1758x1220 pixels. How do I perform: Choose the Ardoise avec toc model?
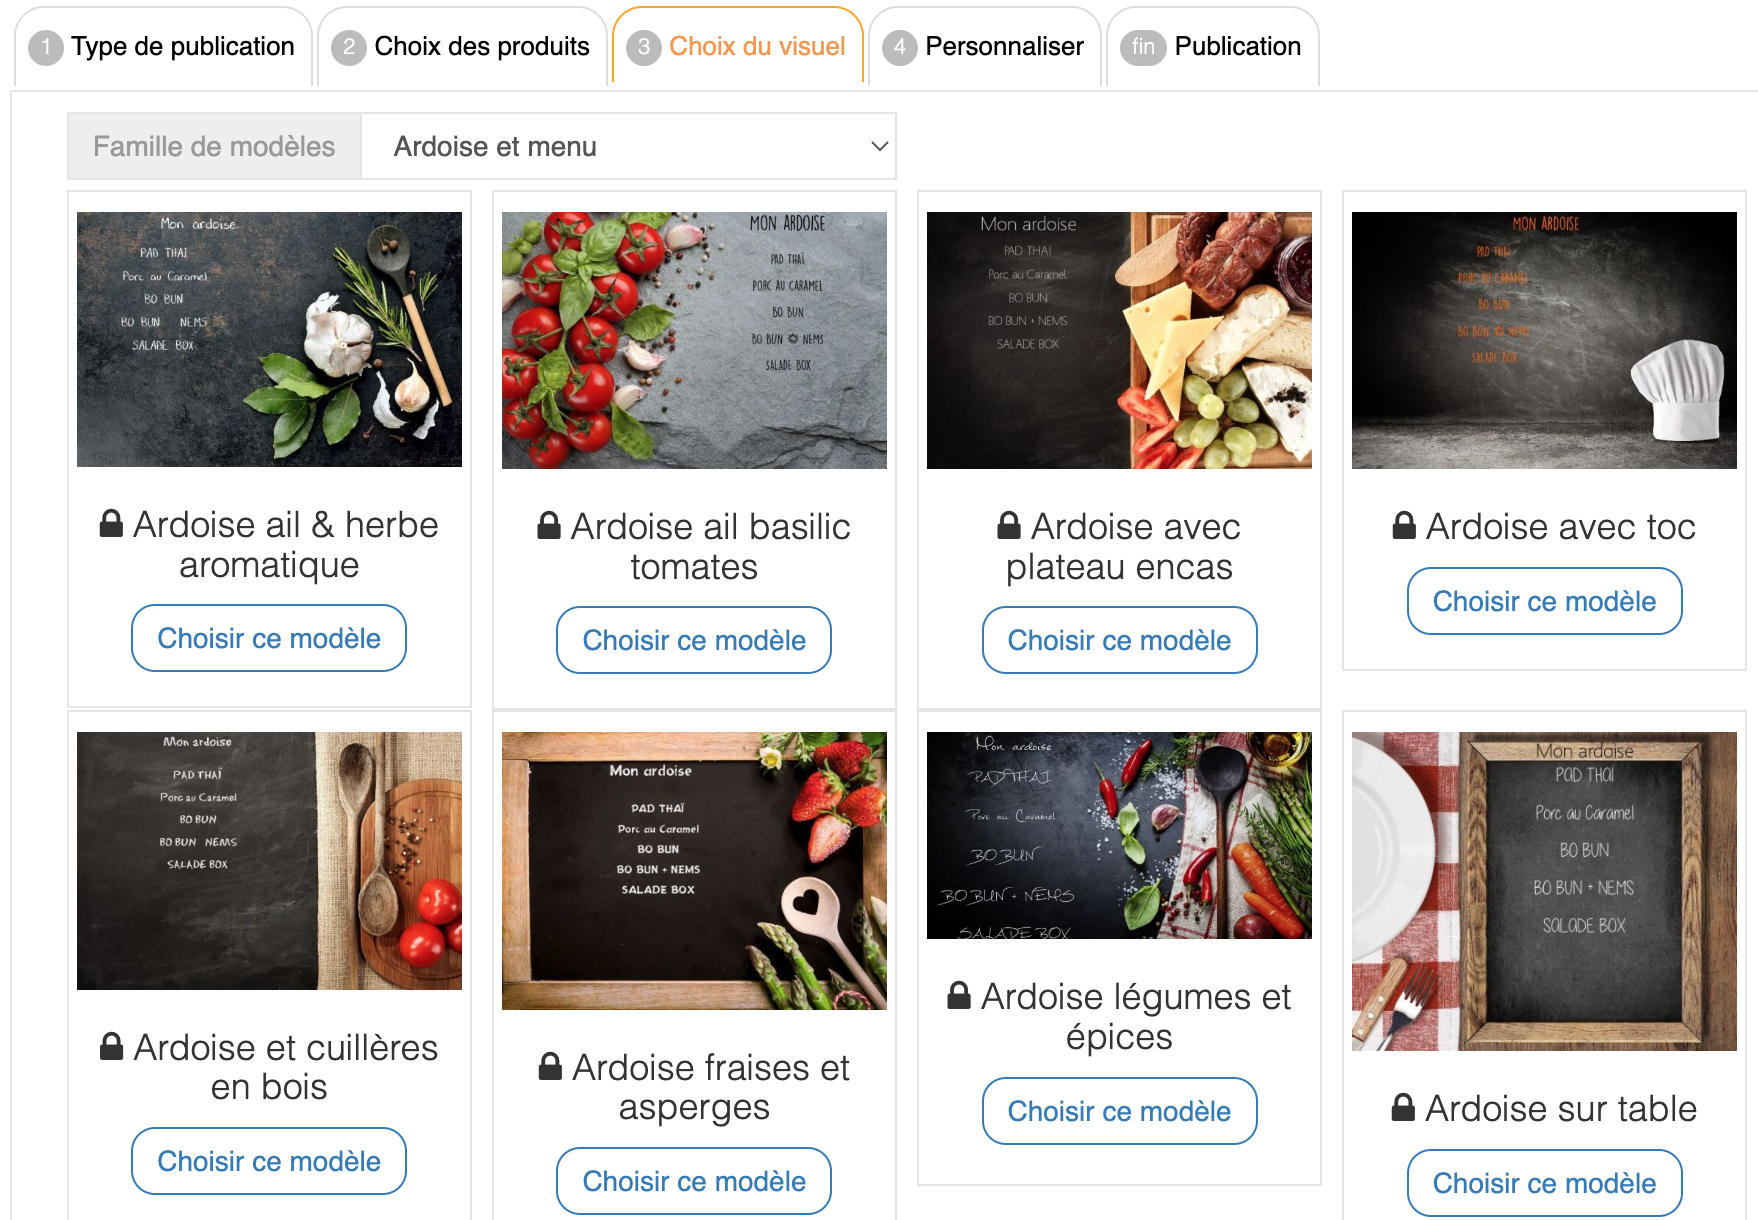coord(1544,601)
